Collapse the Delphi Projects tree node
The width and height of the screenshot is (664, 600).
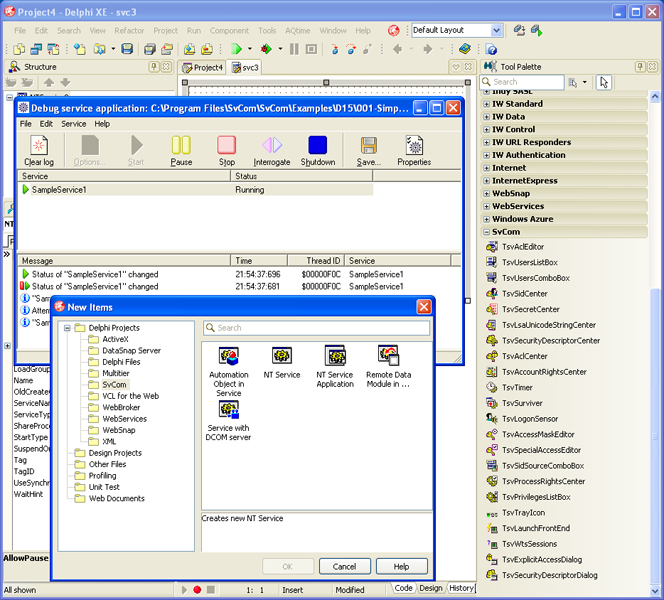point(67,328)
